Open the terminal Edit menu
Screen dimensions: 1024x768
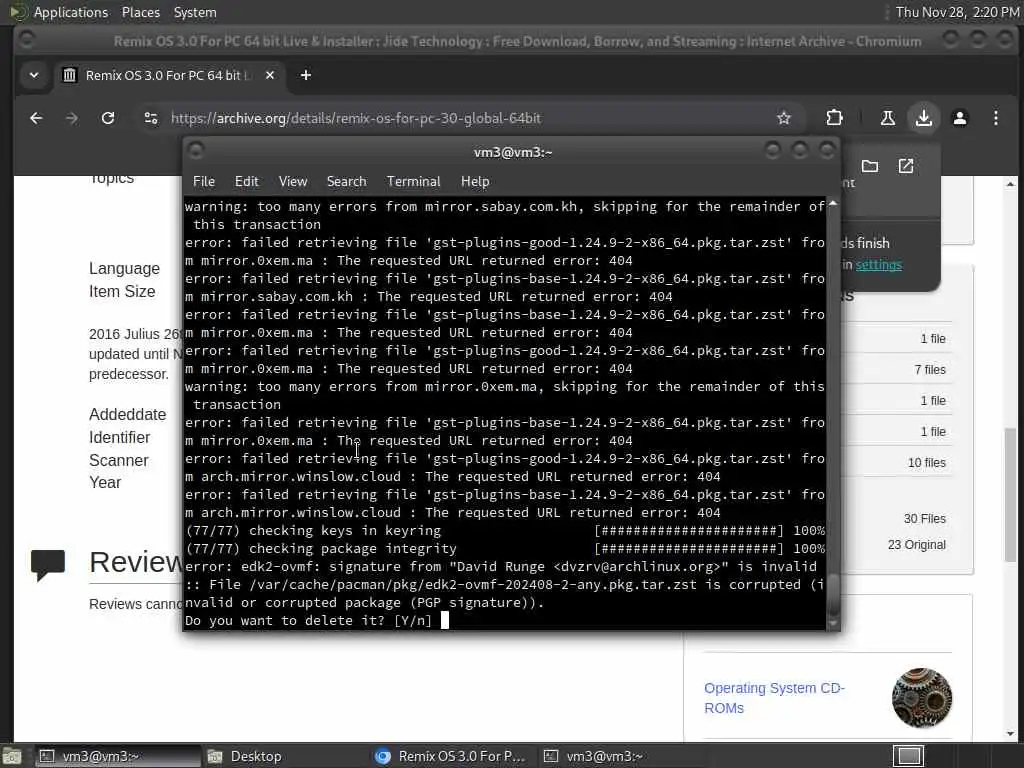247,182
